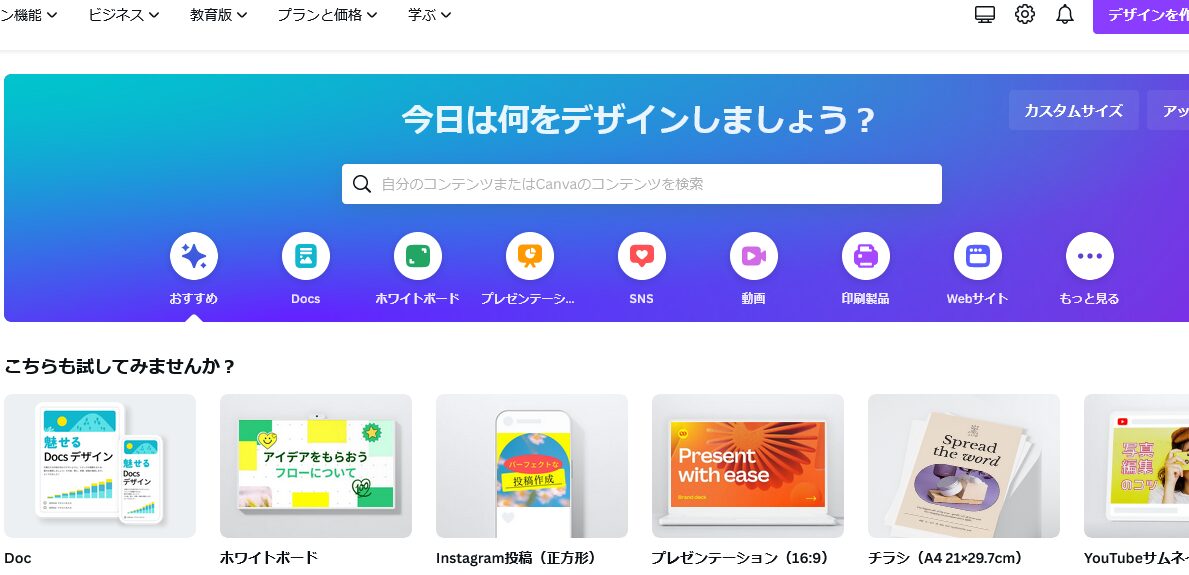Screen dimensions: 1189x575
Task: Show more categories via もっと見る
Action: pyautogui.click(x=1090, y=256)
